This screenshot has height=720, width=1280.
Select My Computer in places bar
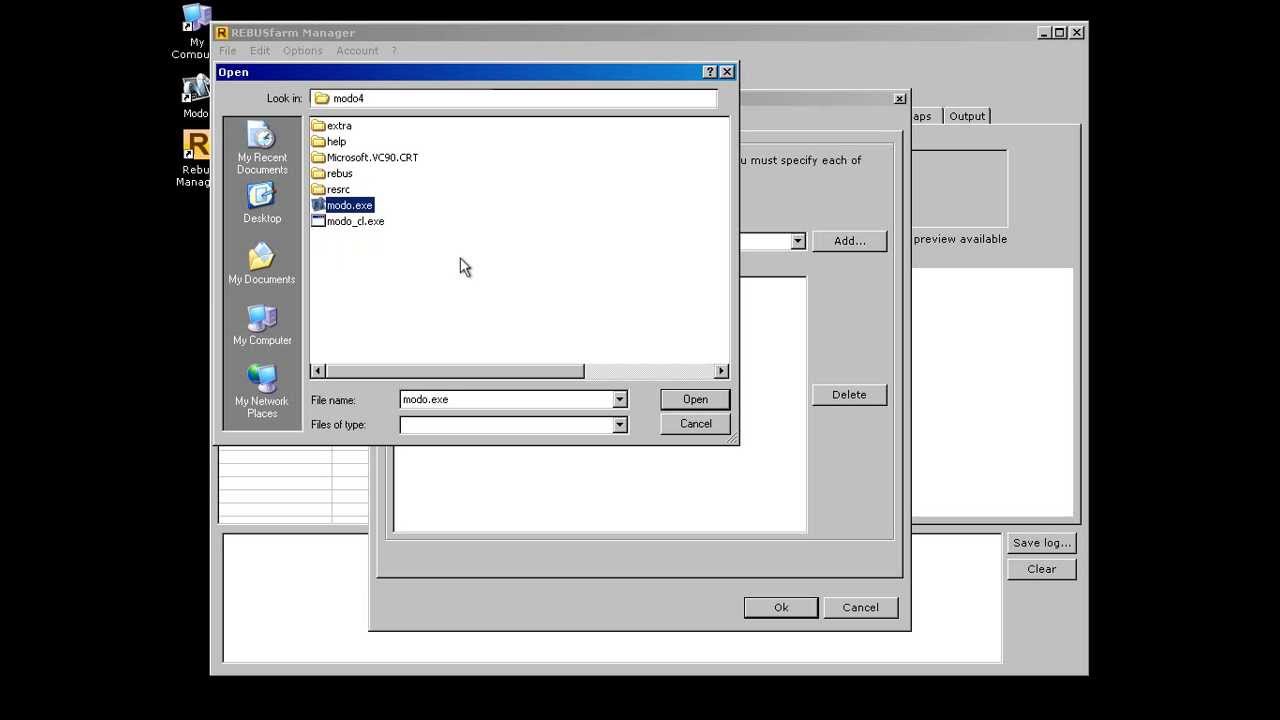(x=262, y=325)
